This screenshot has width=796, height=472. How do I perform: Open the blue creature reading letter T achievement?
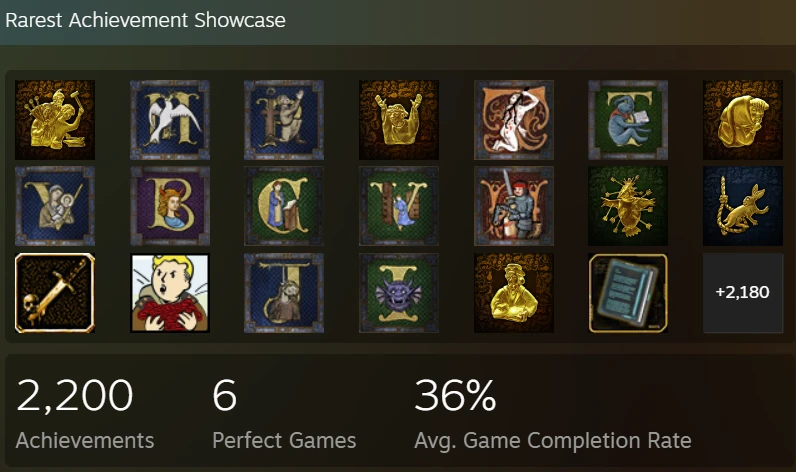click(628, 120)
